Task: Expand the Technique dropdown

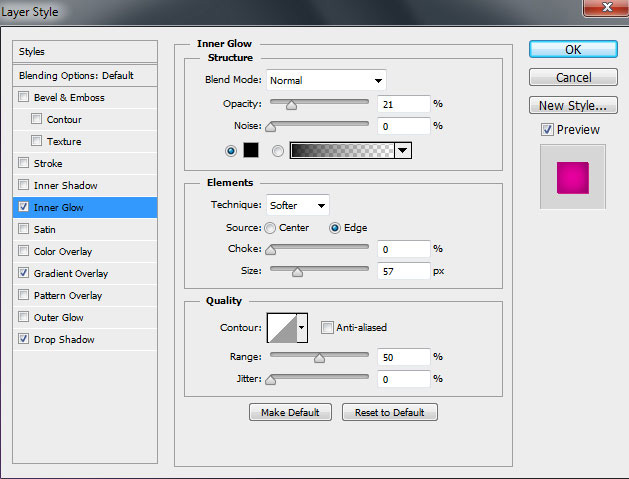Action: [x=298, y=205]
